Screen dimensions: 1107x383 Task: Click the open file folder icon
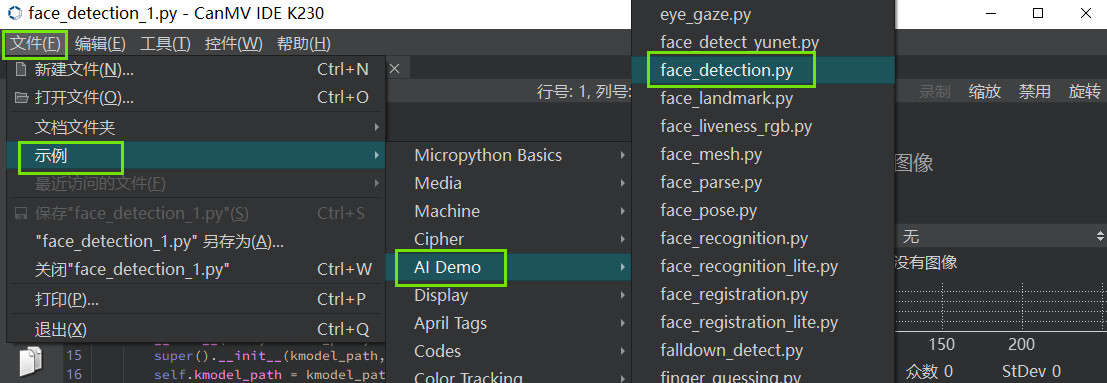(21, 98)
